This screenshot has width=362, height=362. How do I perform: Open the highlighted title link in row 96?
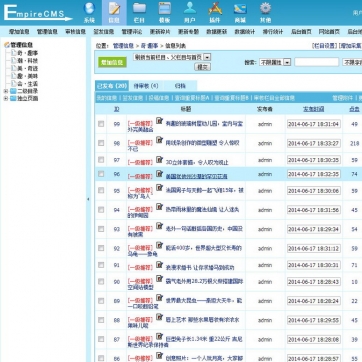click(x=196, y=176)
